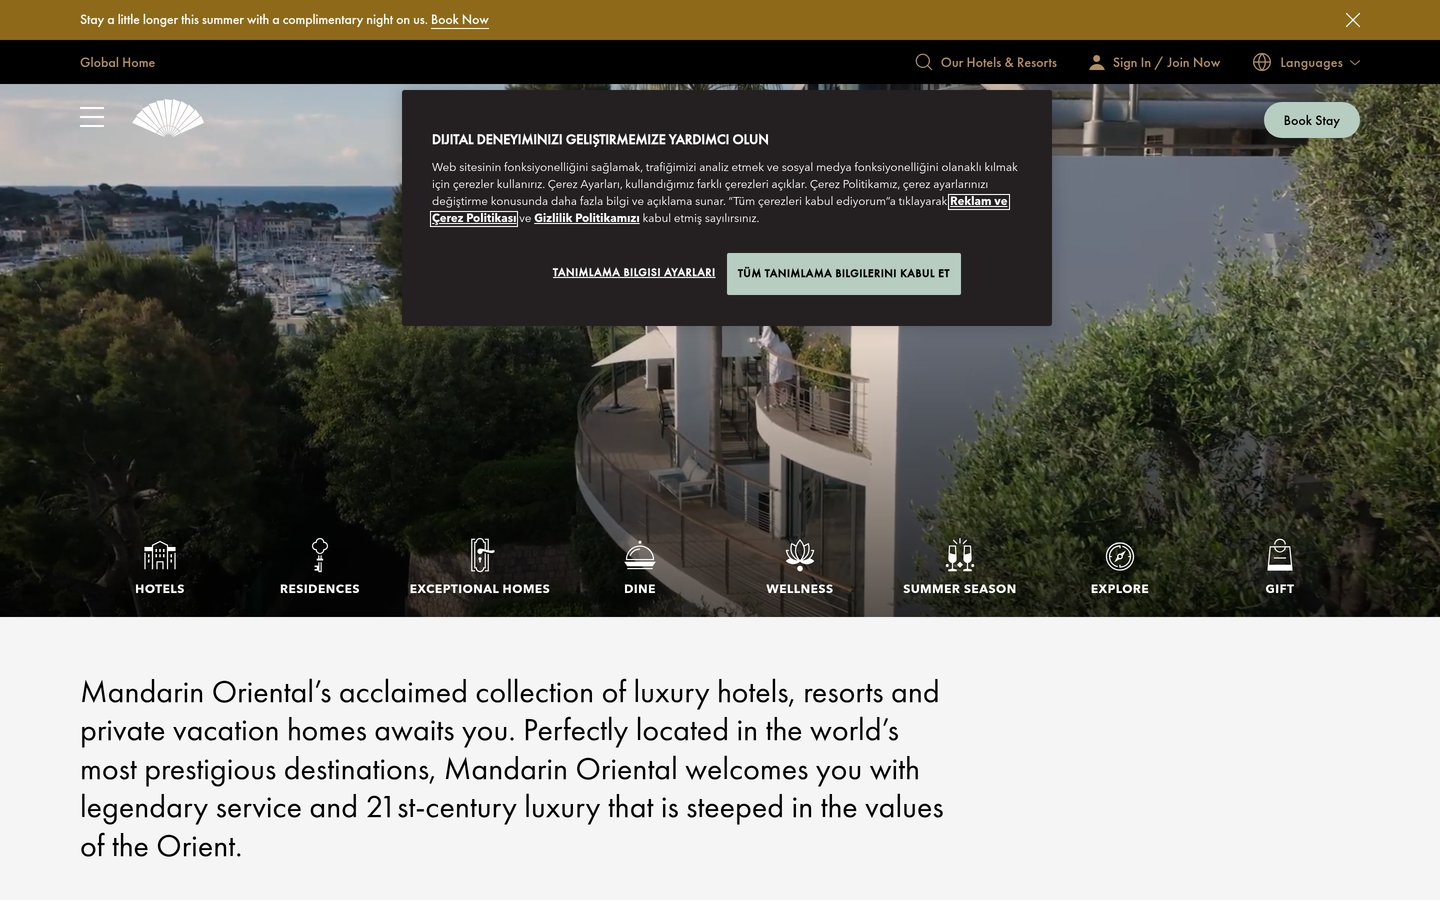This screenshot has width=1440, height=900.
Task: Click the Gift bag icon
Action: click(1280, 555)
